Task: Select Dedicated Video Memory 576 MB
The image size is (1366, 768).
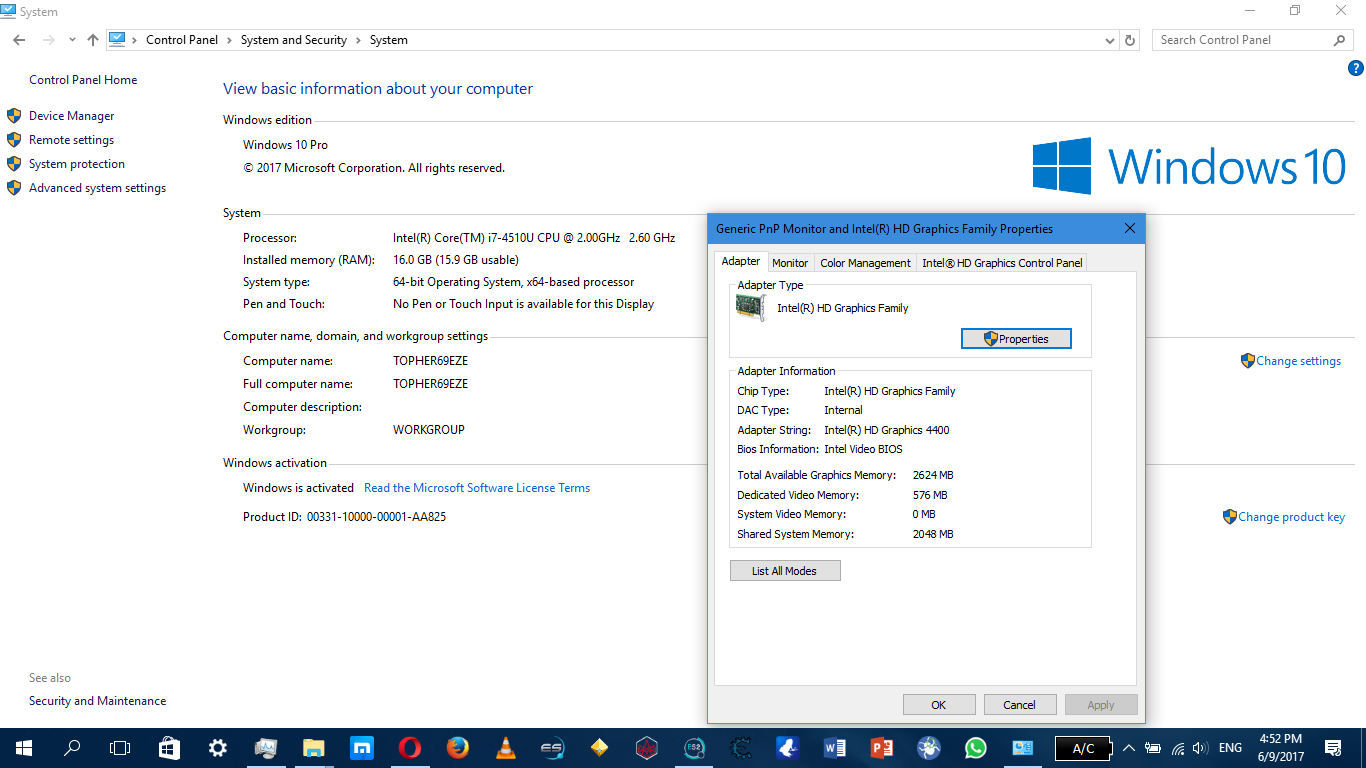Action: 930,495
